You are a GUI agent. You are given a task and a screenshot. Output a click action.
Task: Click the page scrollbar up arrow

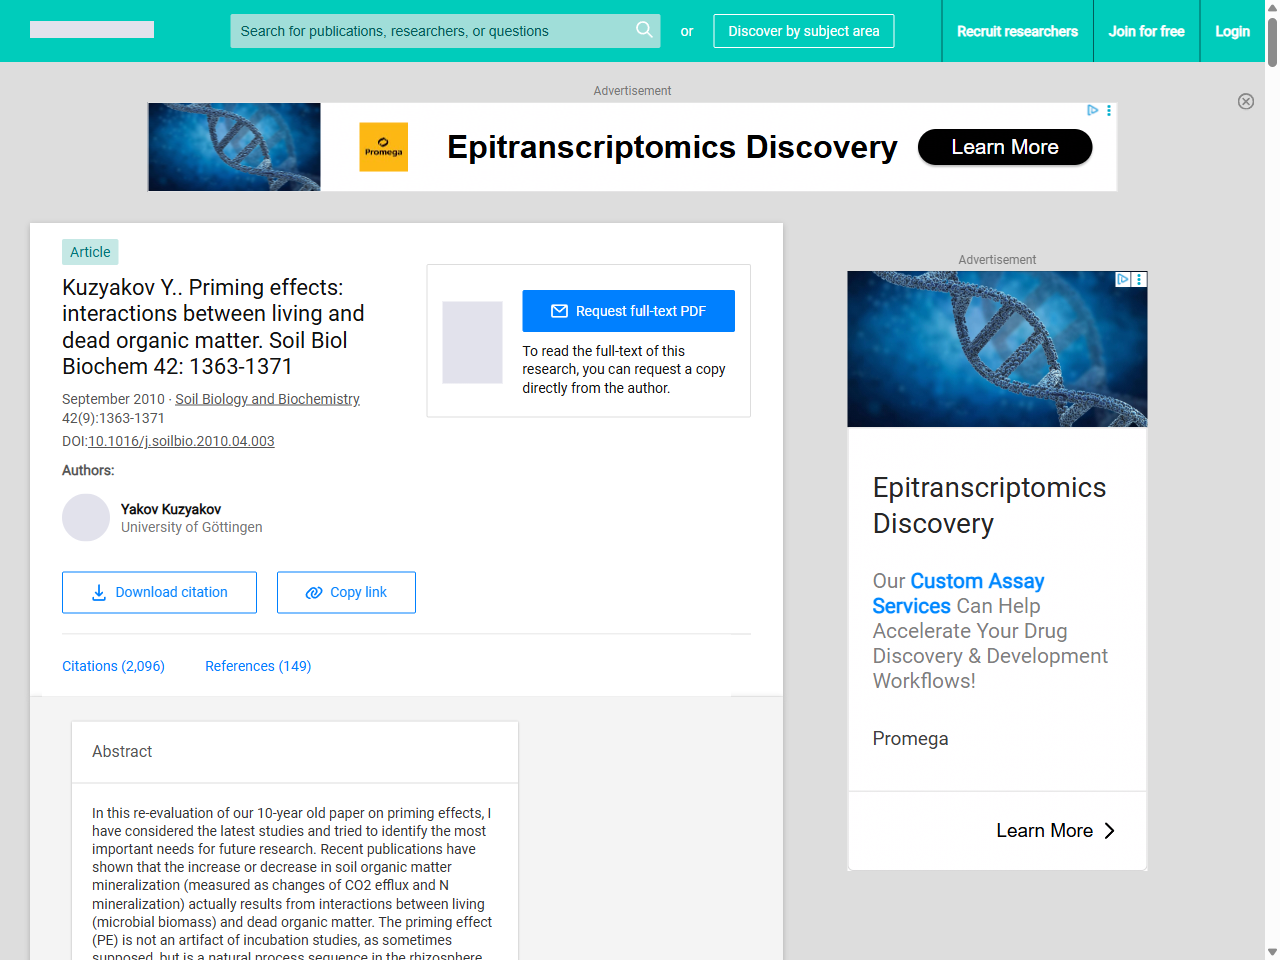pos(1272,7)
